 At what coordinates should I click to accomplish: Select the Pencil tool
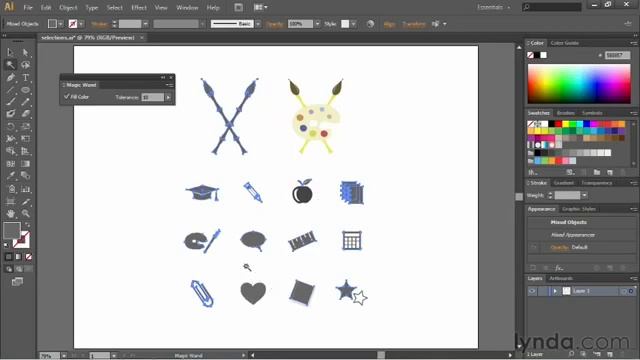pos(25,102)
